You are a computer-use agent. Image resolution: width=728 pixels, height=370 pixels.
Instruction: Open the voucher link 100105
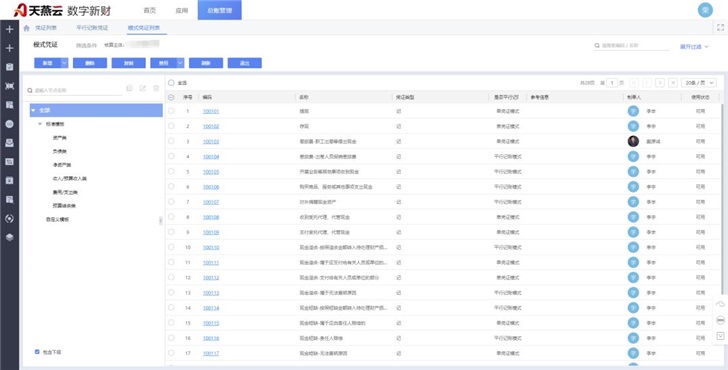tap(211, 172)
